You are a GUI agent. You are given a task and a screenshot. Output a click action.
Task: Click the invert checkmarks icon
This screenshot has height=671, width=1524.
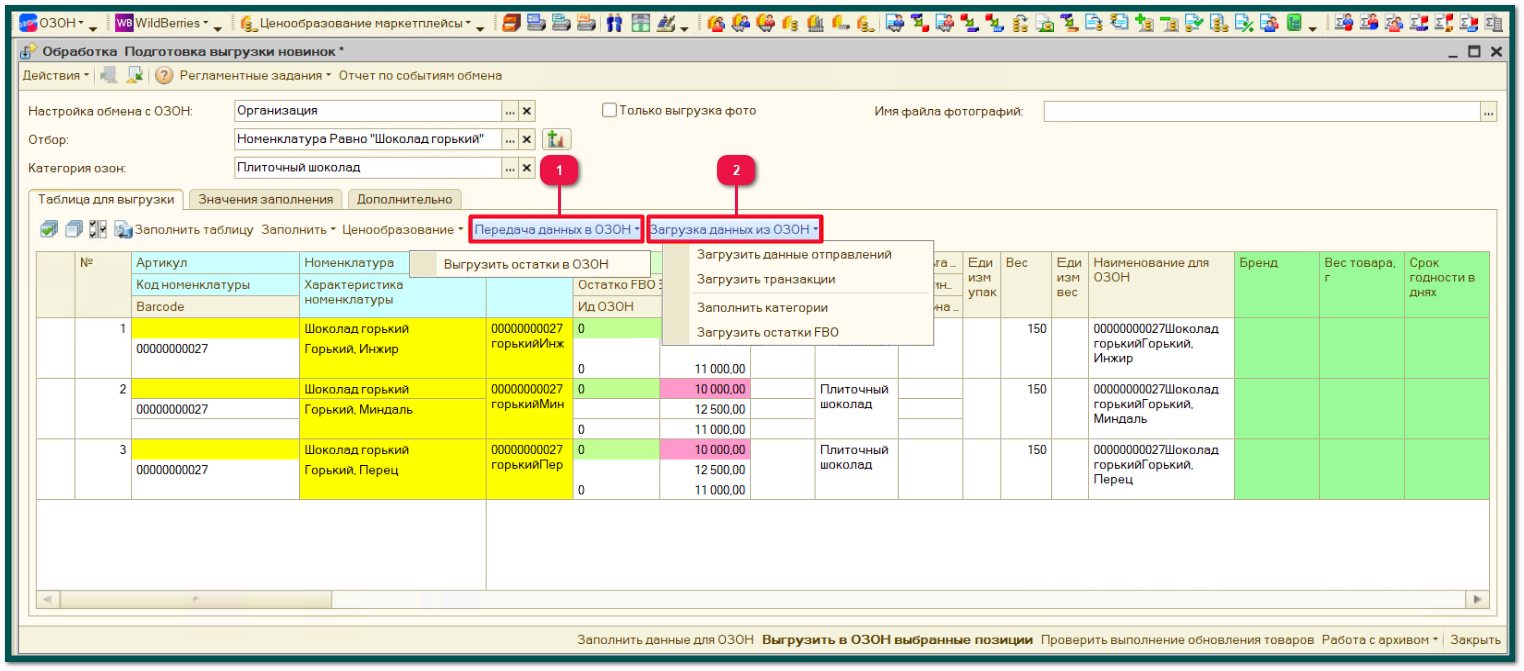tap(98, 230)
